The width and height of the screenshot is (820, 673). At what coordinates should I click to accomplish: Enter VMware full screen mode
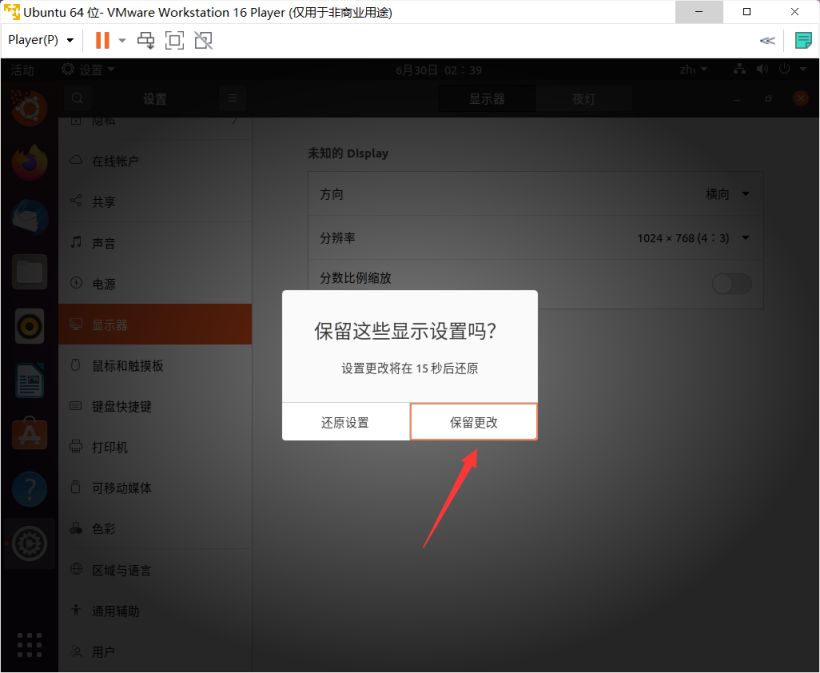175,40
